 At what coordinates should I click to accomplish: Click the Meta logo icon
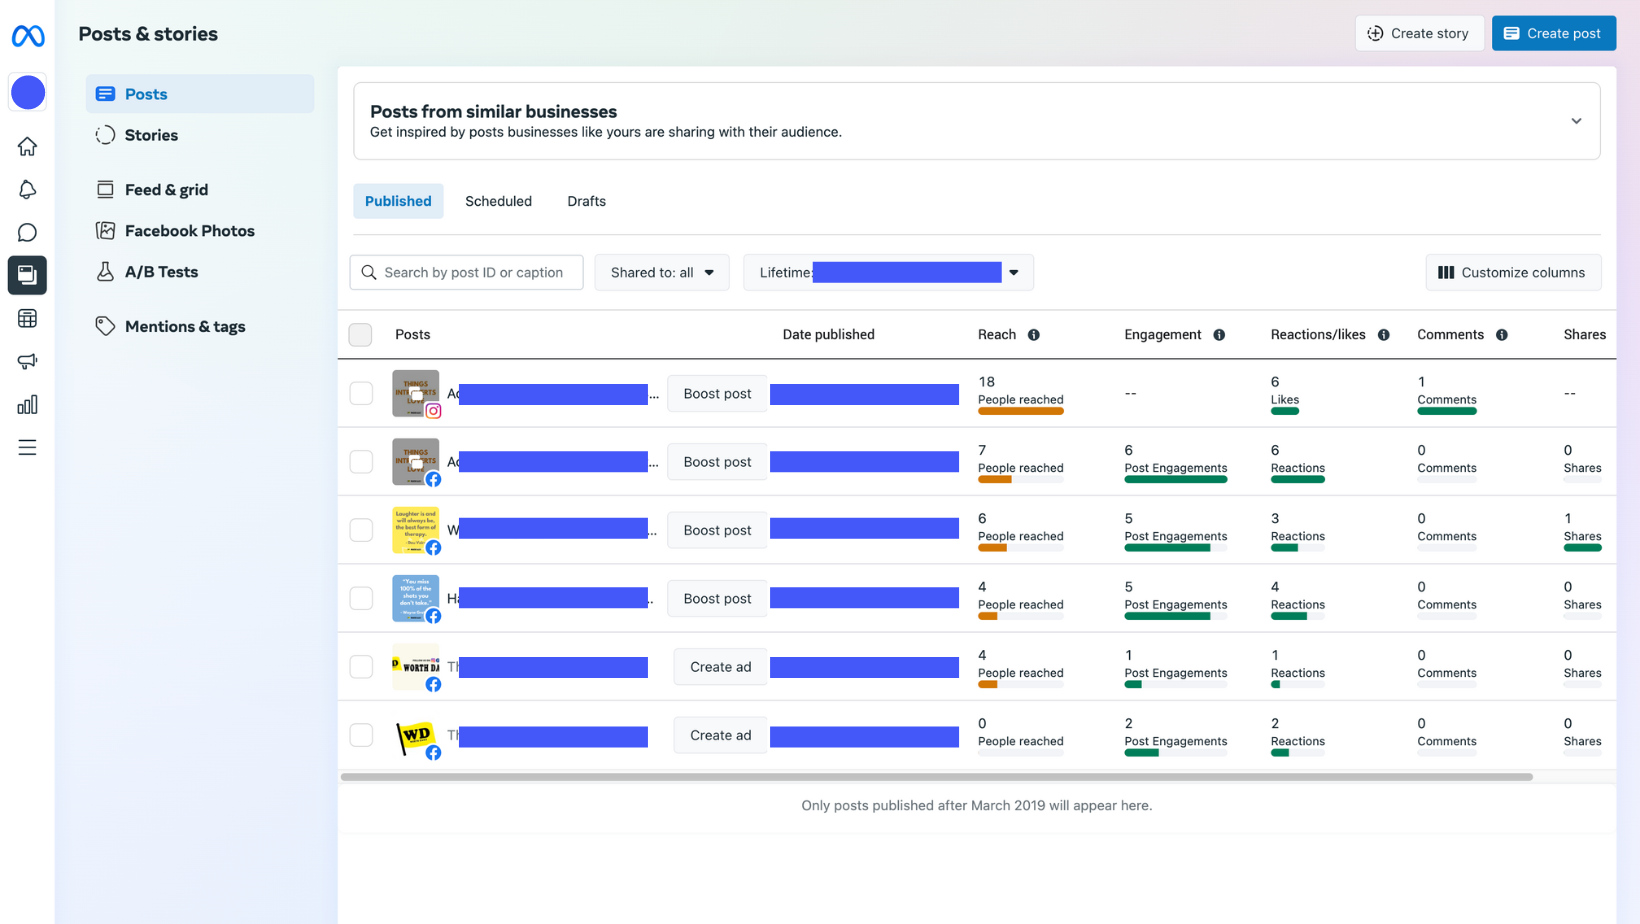pyautogui.click(x=27, y=36)
